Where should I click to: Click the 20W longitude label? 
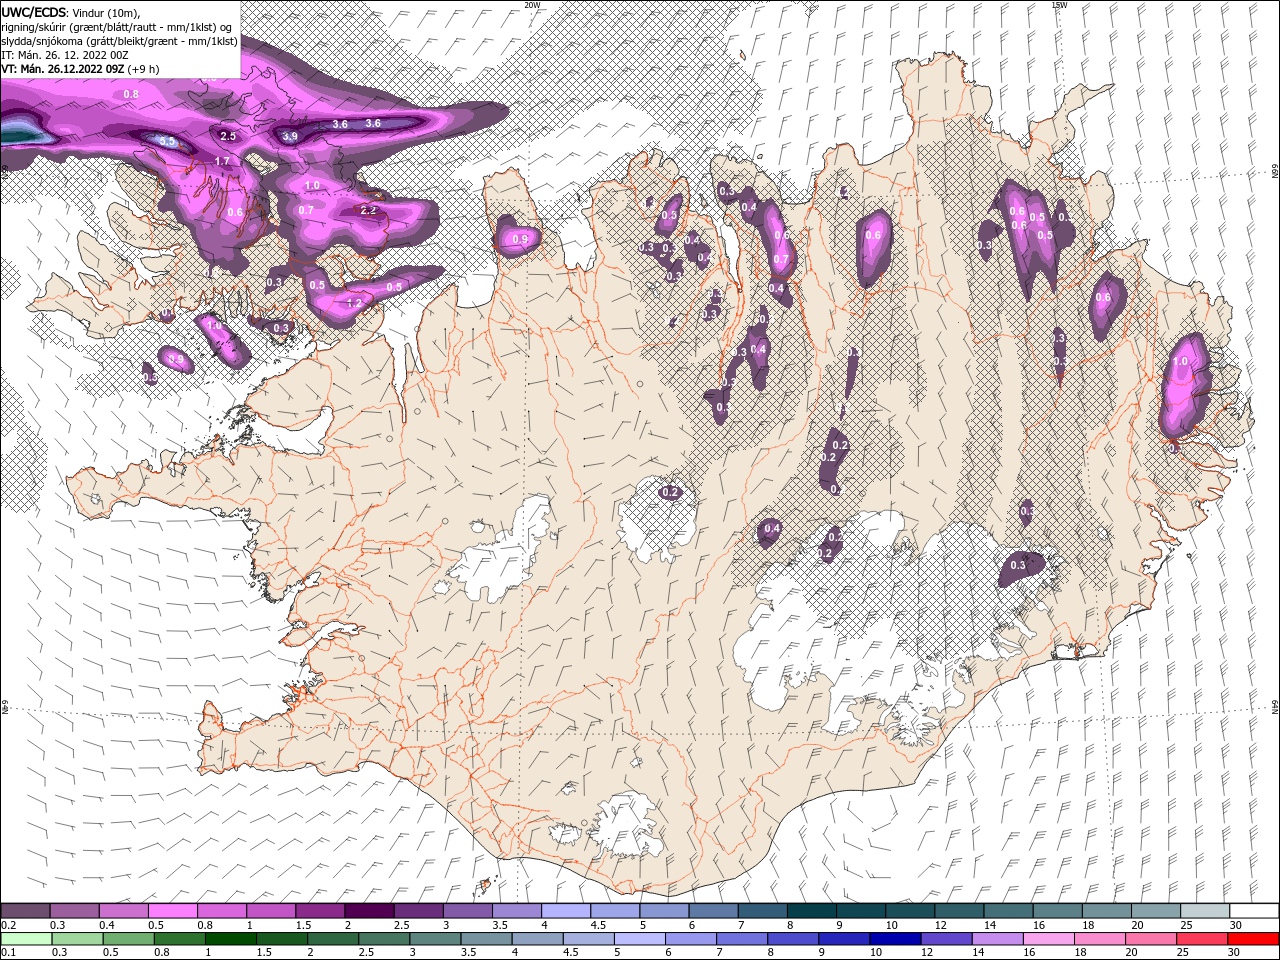[532, 5]
